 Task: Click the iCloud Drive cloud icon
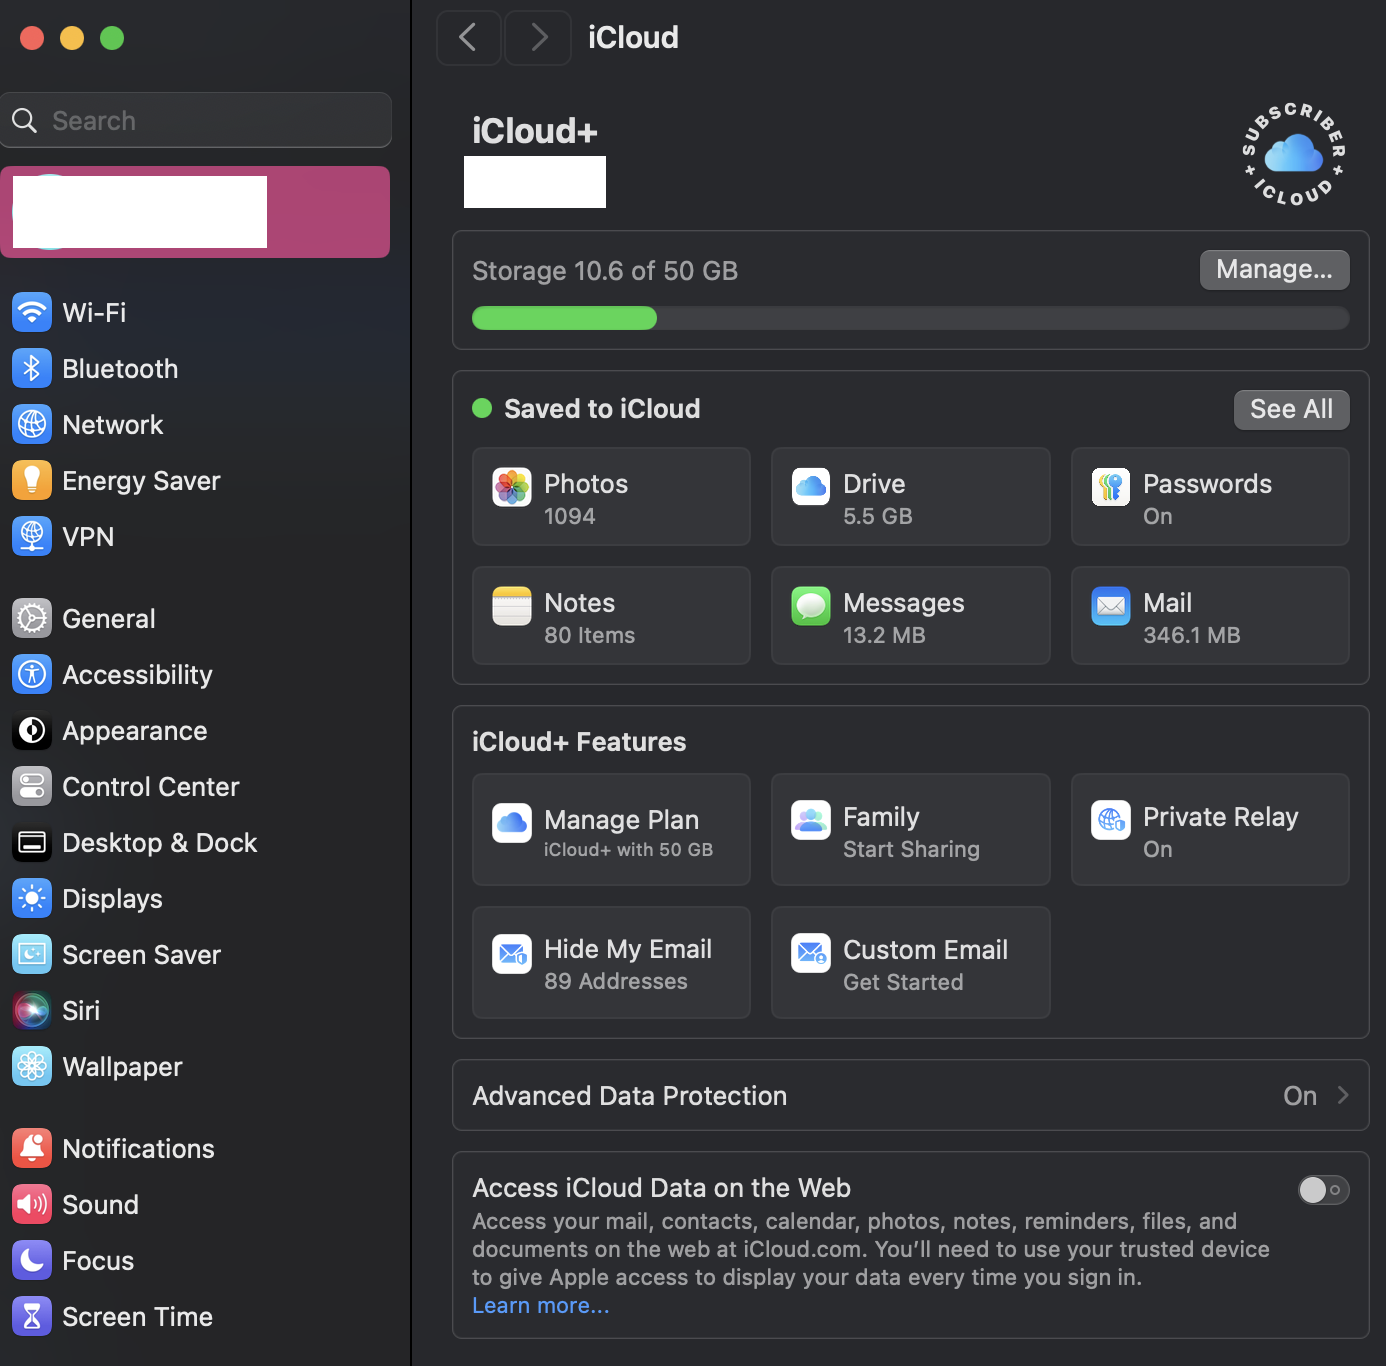point(811,487)
